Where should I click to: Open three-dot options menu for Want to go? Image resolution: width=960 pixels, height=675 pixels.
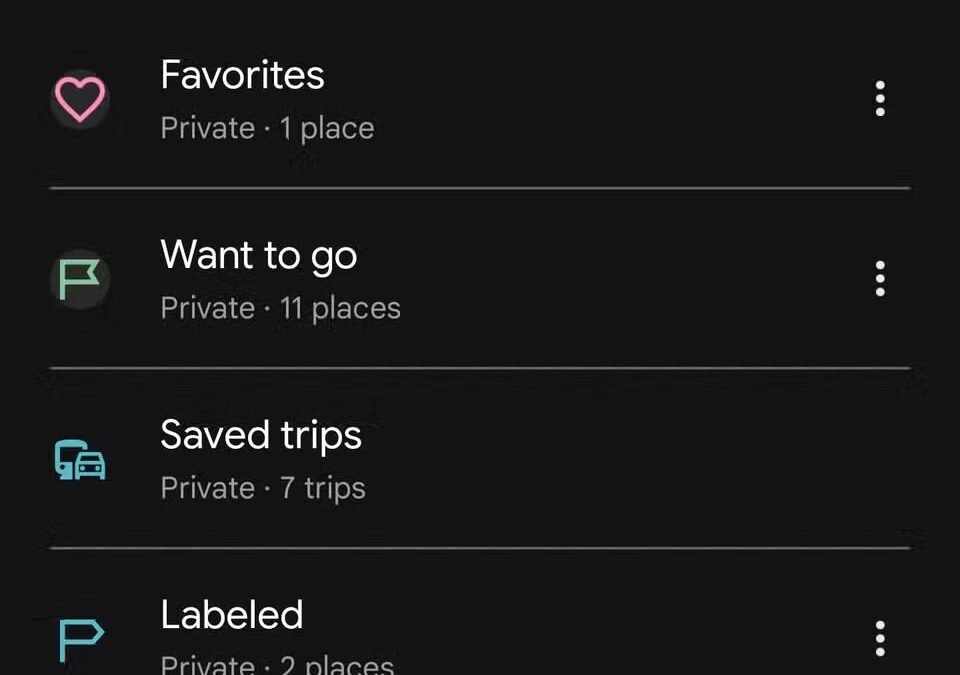(880, 279)
